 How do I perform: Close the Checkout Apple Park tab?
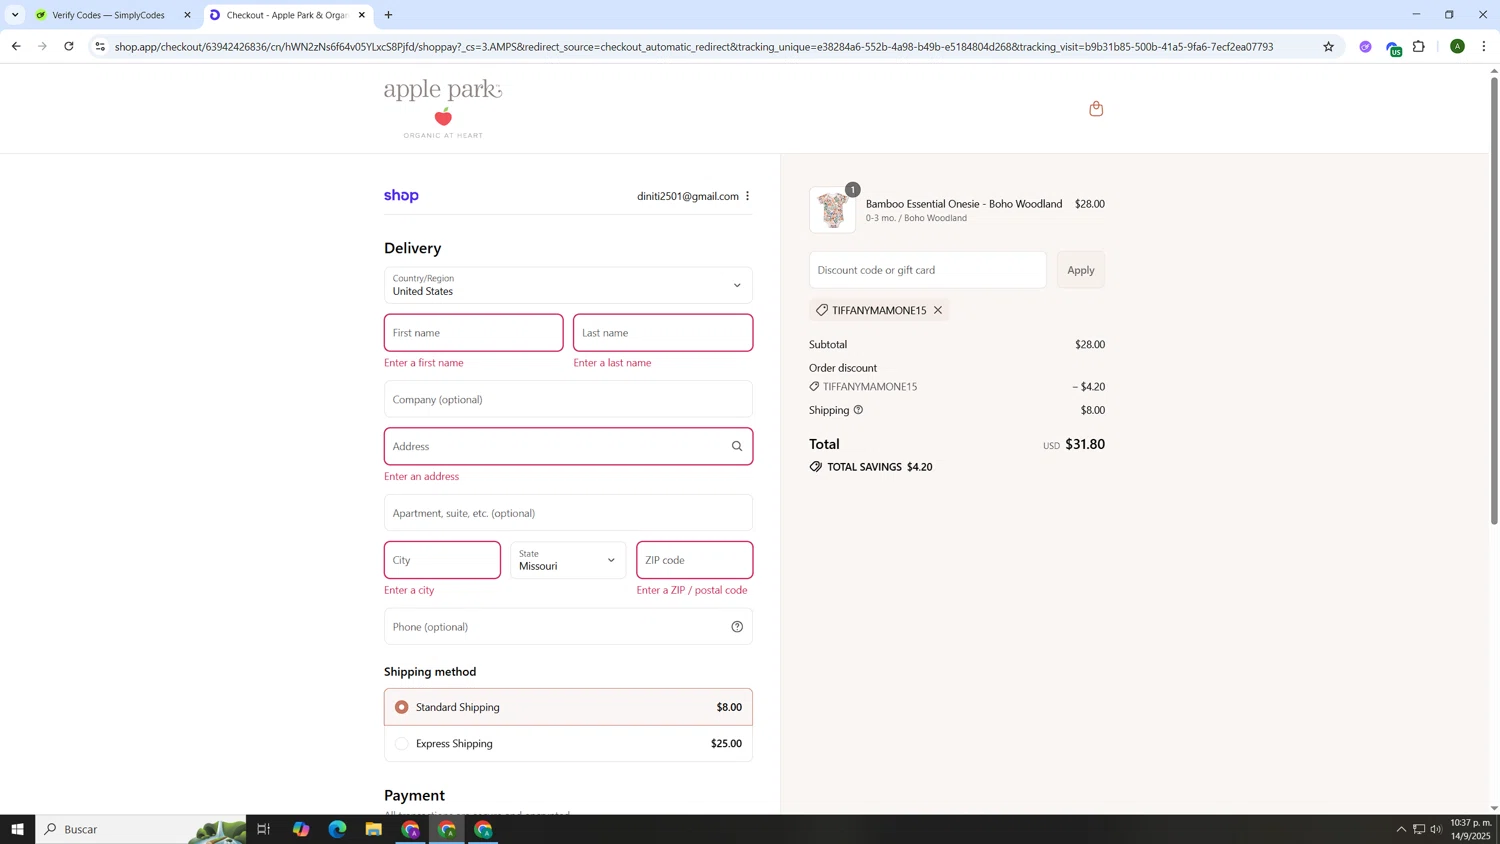click(x=362, y=15)
